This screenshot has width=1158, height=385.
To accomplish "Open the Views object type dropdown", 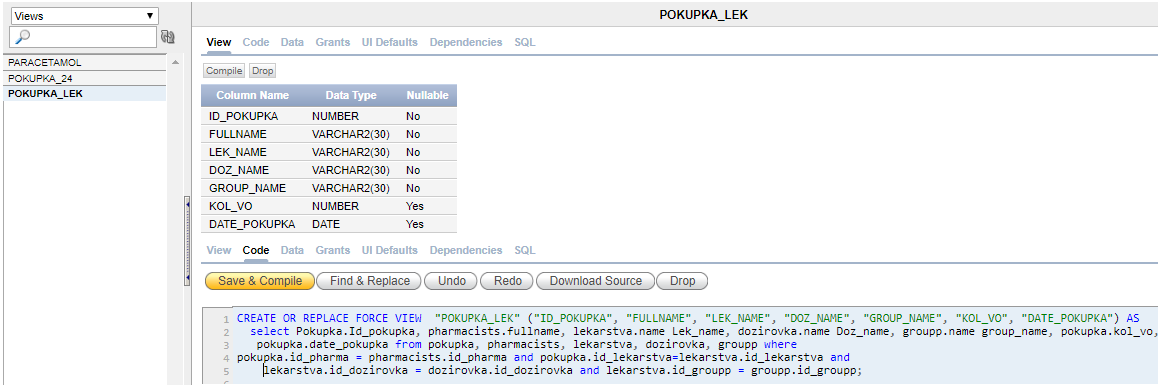I will click(85, 16).
